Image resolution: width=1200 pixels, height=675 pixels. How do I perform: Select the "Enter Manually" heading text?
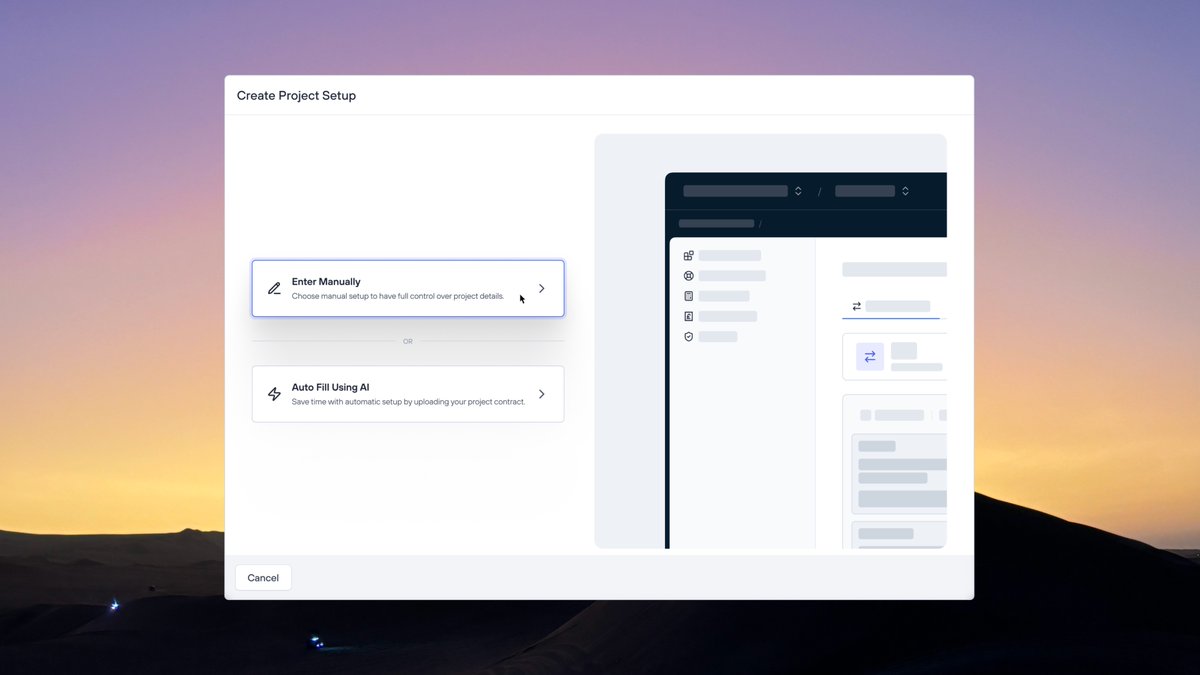pos(326,282)
